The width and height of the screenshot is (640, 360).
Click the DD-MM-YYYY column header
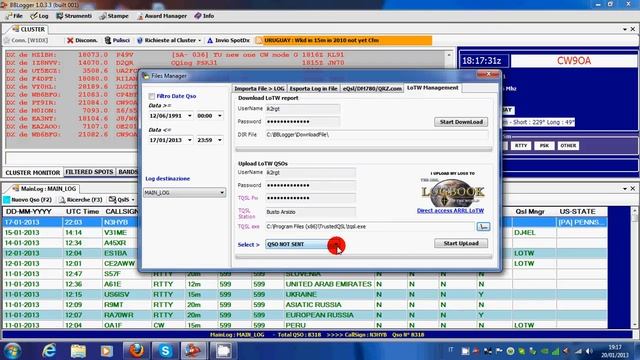(29, 211)
